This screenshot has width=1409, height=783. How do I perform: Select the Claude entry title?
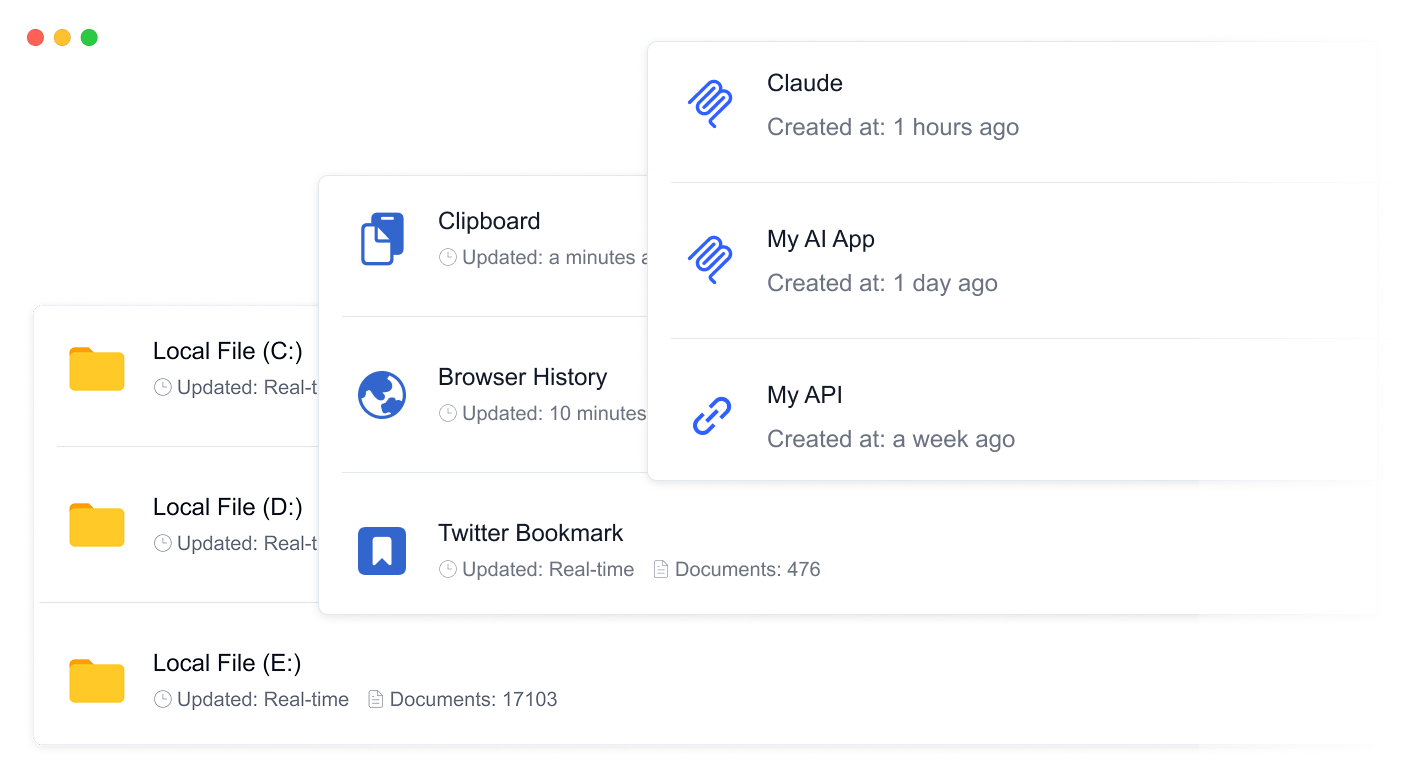click(x=804, y=83)
